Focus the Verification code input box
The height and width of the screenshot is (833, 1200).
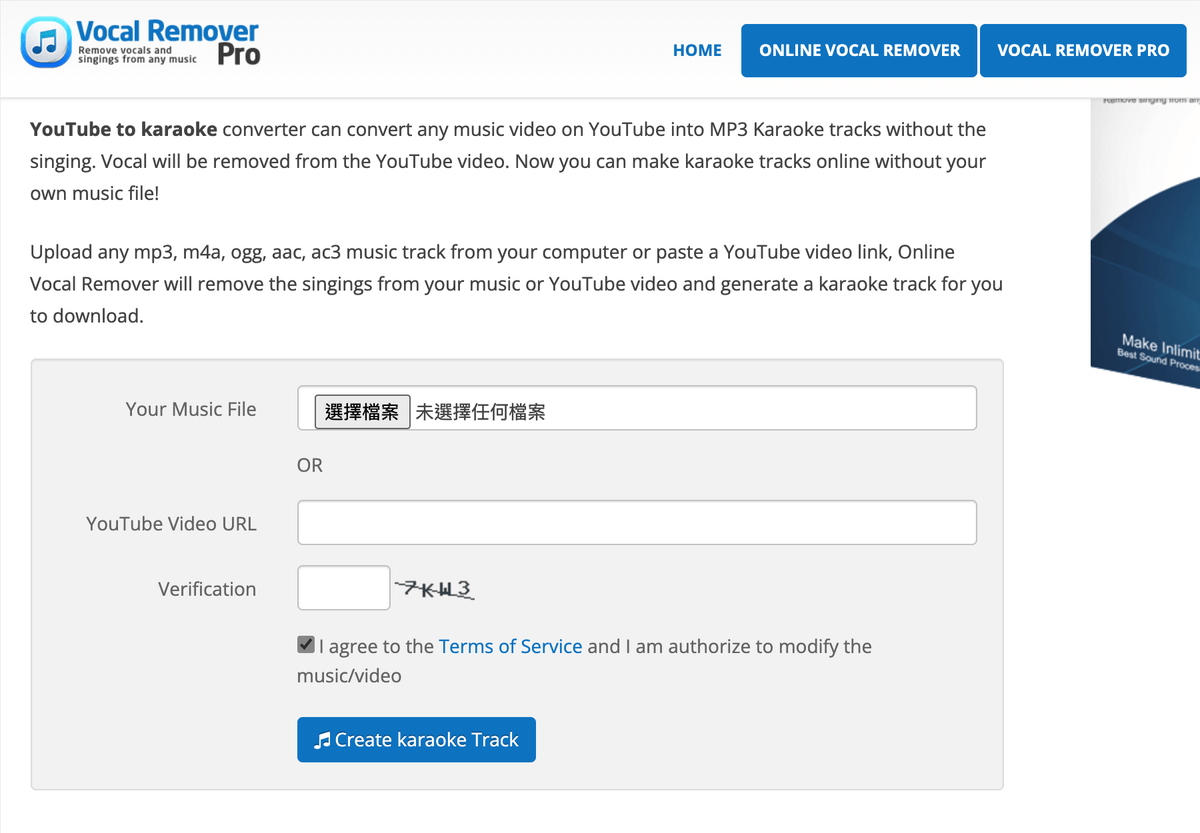click(343, 588)
